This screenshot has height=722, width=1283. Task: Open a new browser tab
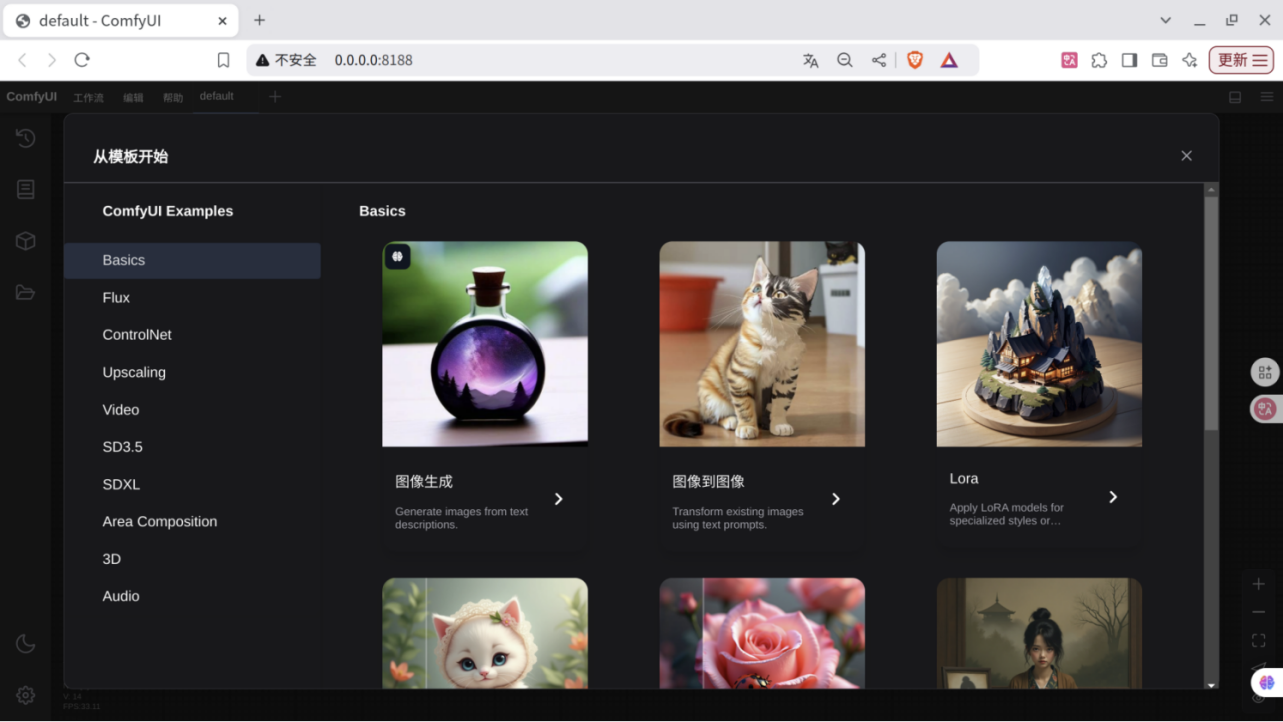pos(259,20)
